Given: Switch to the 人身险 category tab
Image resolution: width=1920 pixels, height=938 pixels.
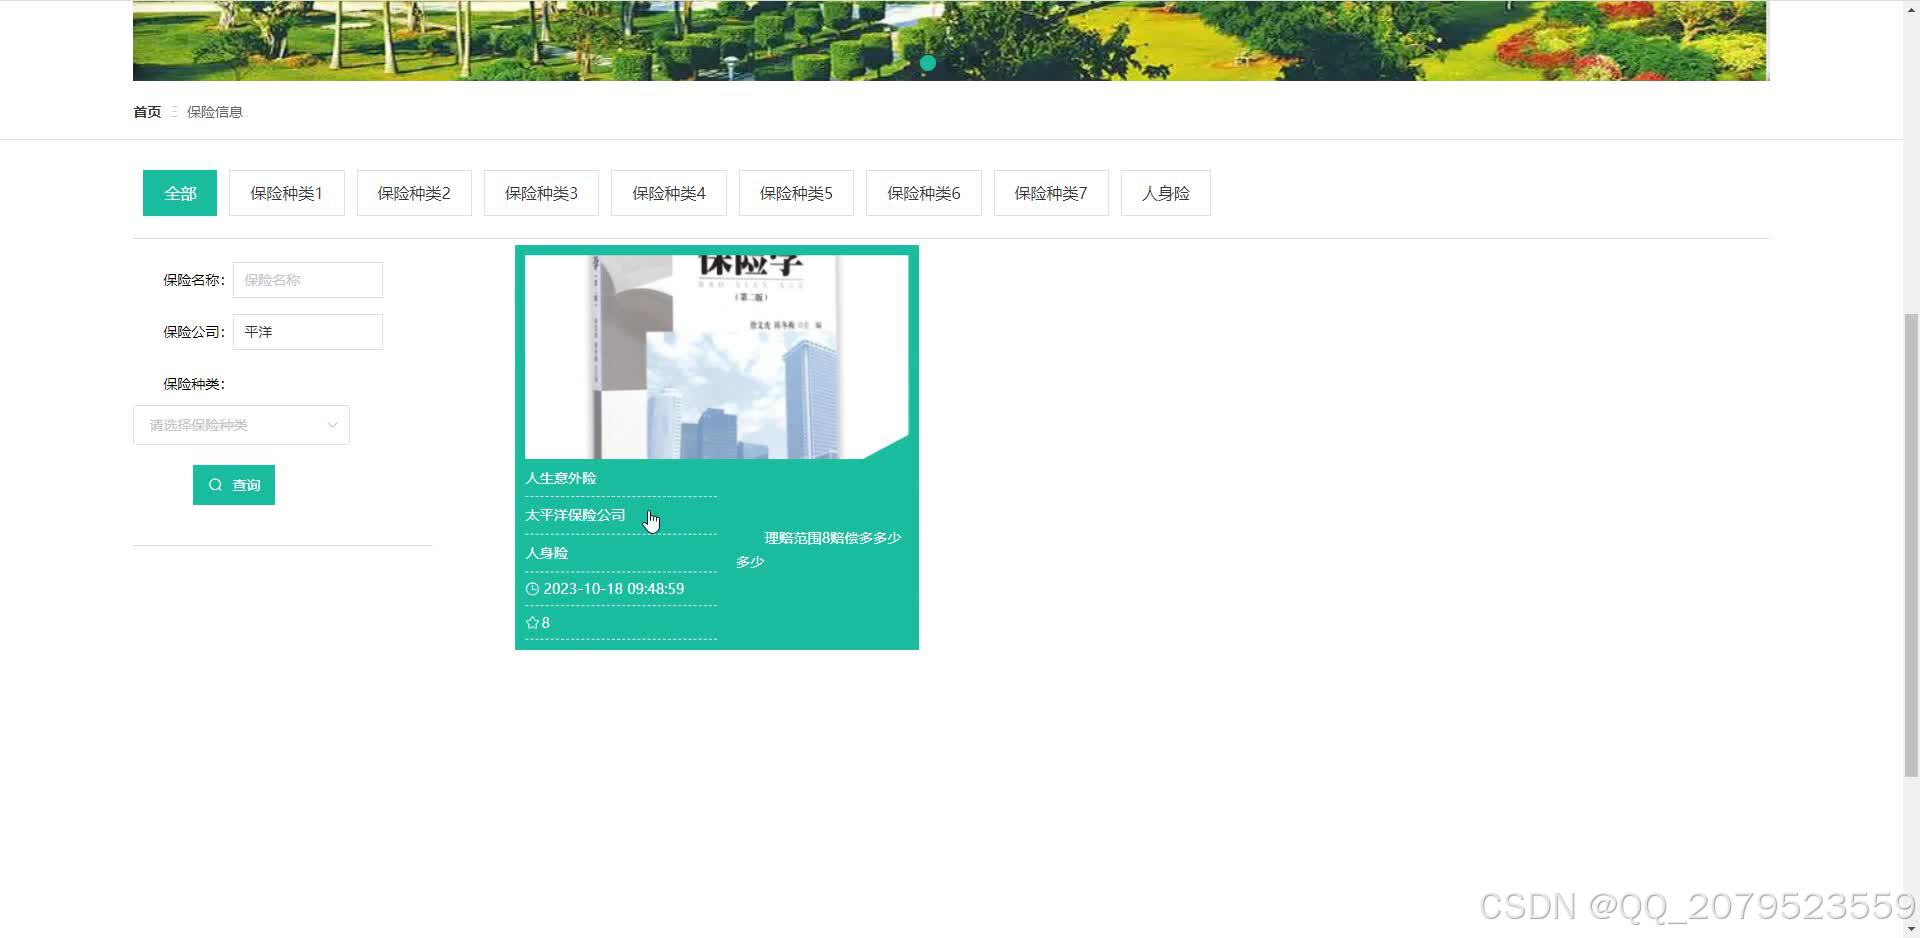Looking at the screenshot, I should click(1165, 192).
